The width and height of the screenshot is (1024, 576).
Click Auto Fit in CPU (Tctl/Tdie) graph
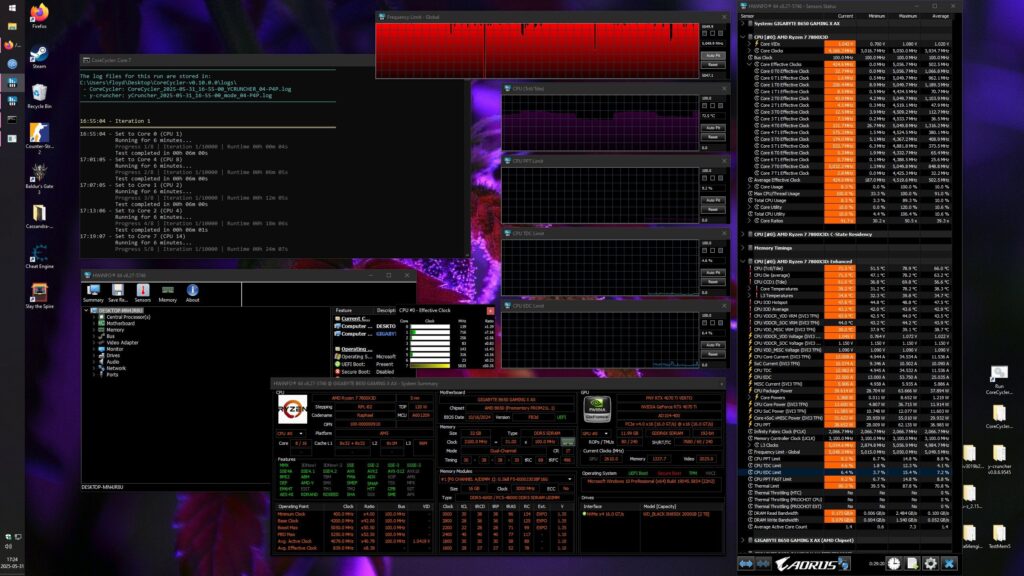[x=713, y=128]
